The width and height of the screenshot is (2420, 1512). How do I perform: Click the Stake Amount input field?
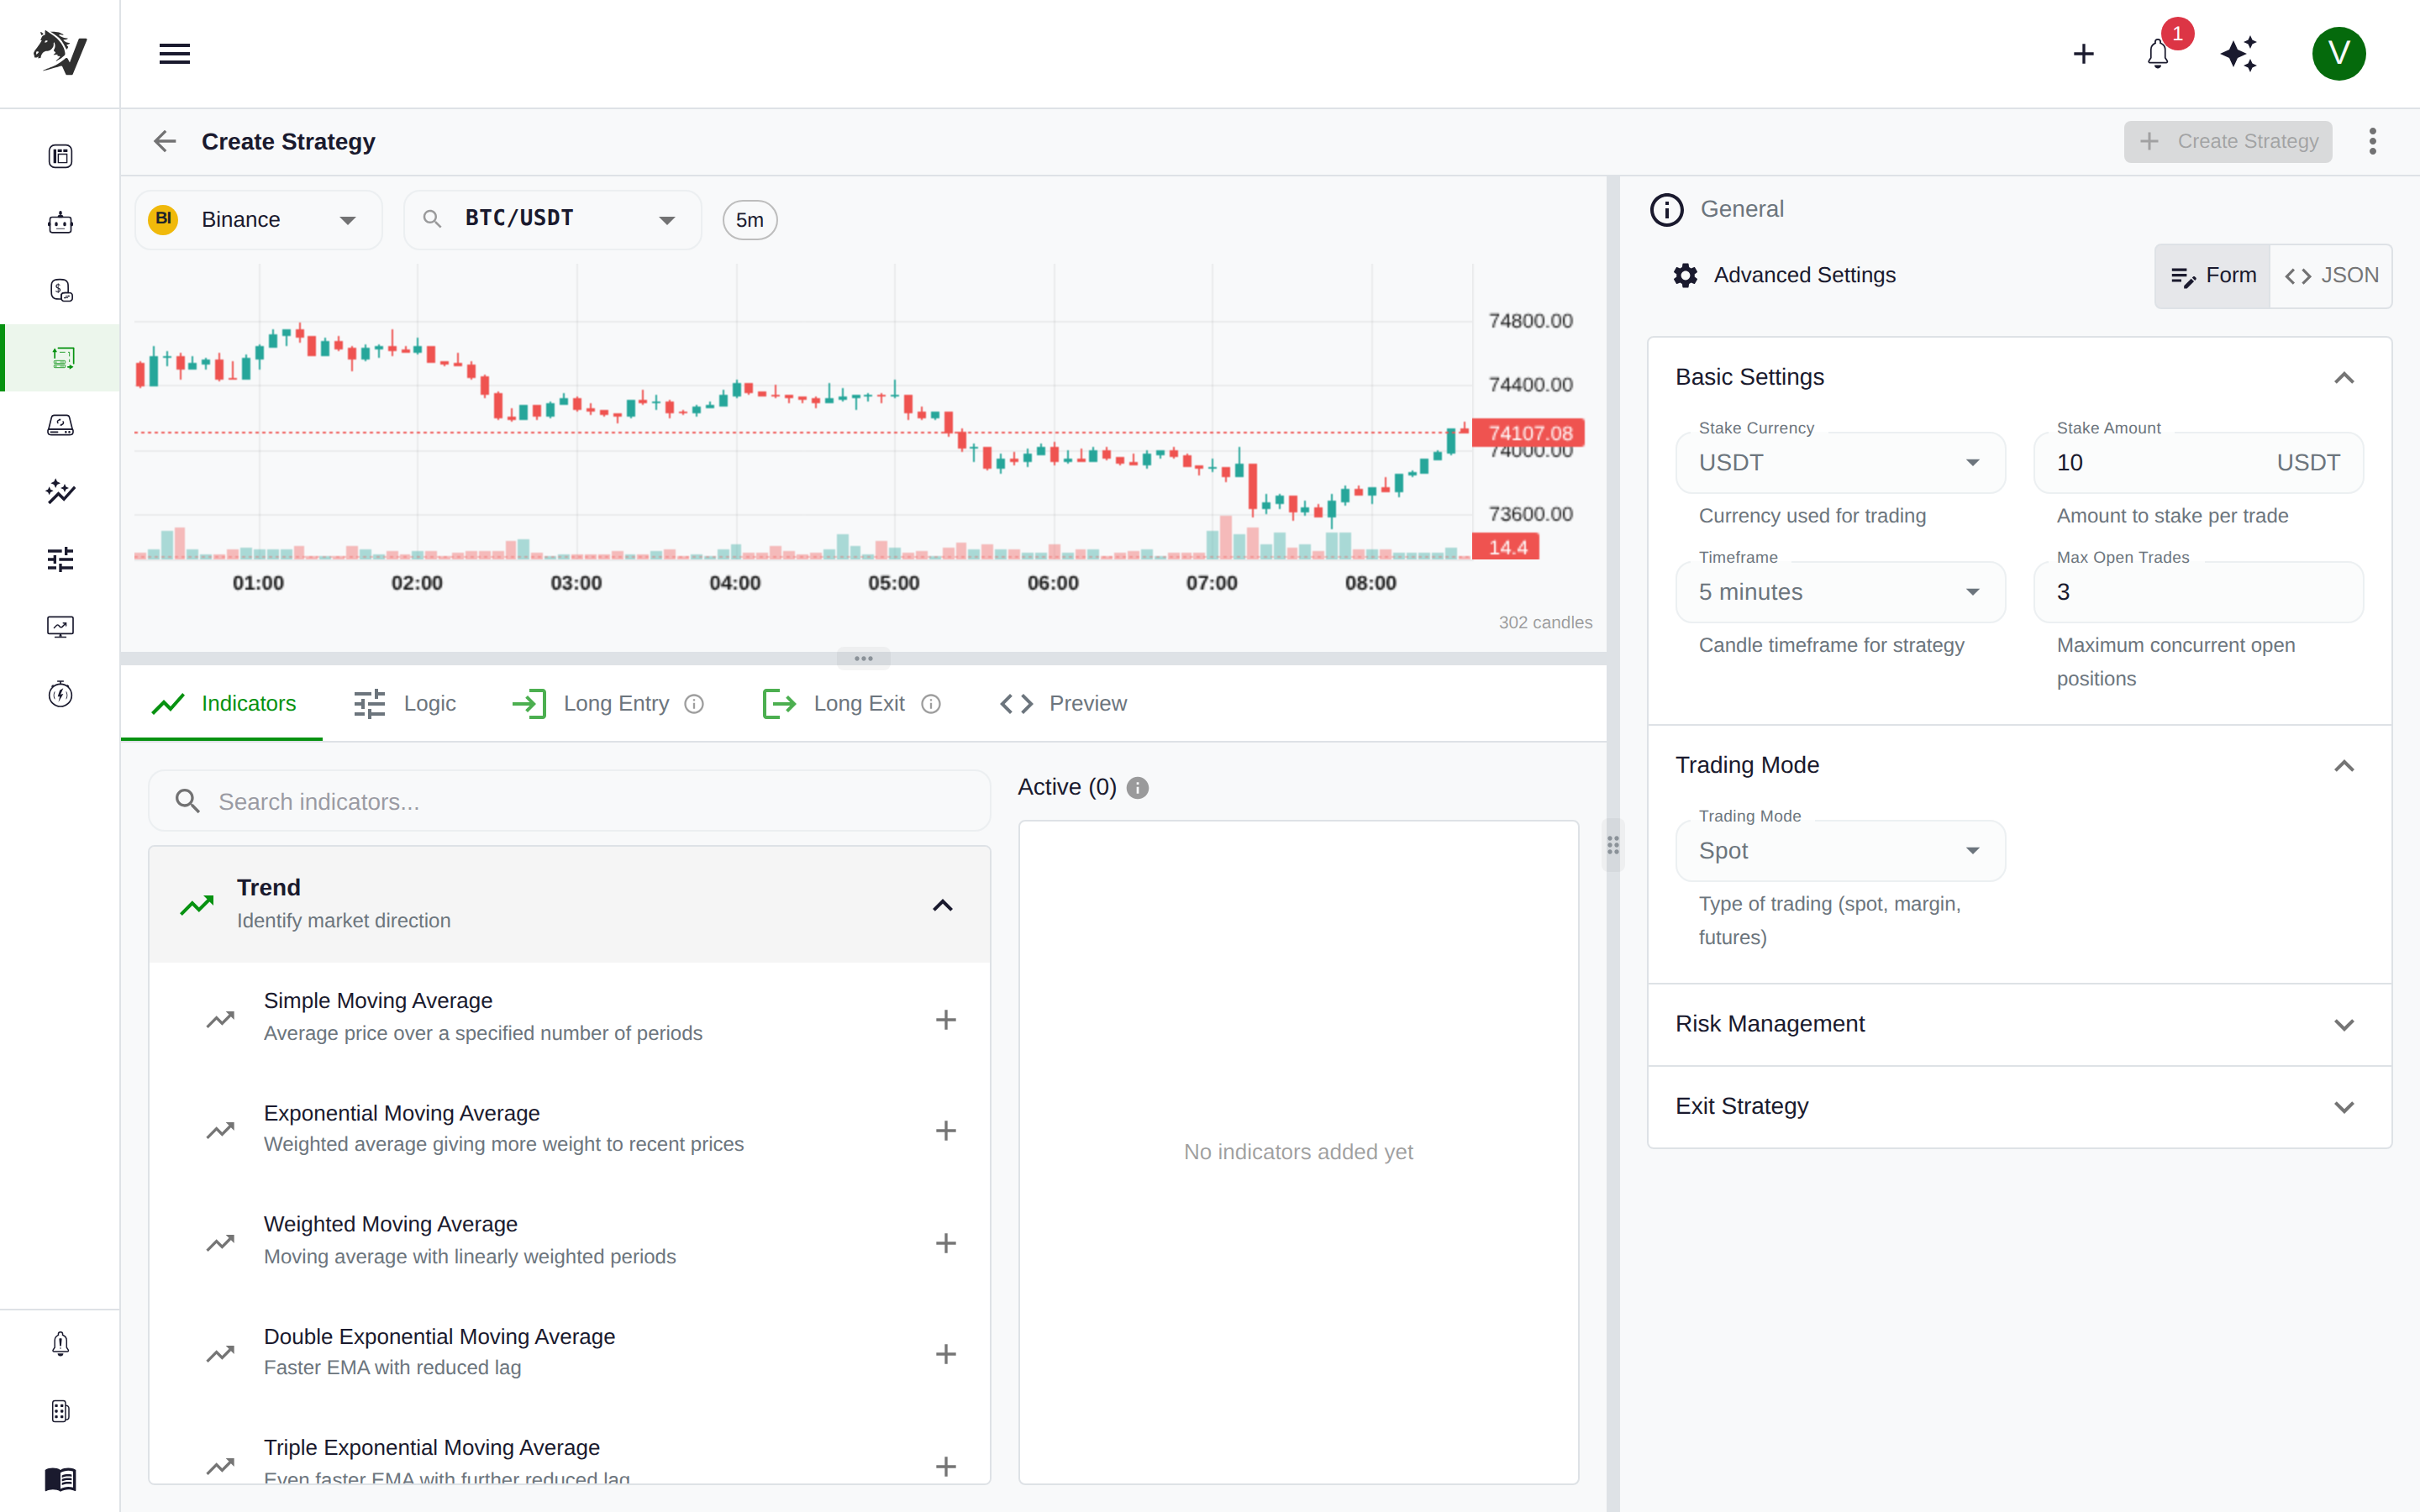pyautogui.click(x=2198, y=462)
